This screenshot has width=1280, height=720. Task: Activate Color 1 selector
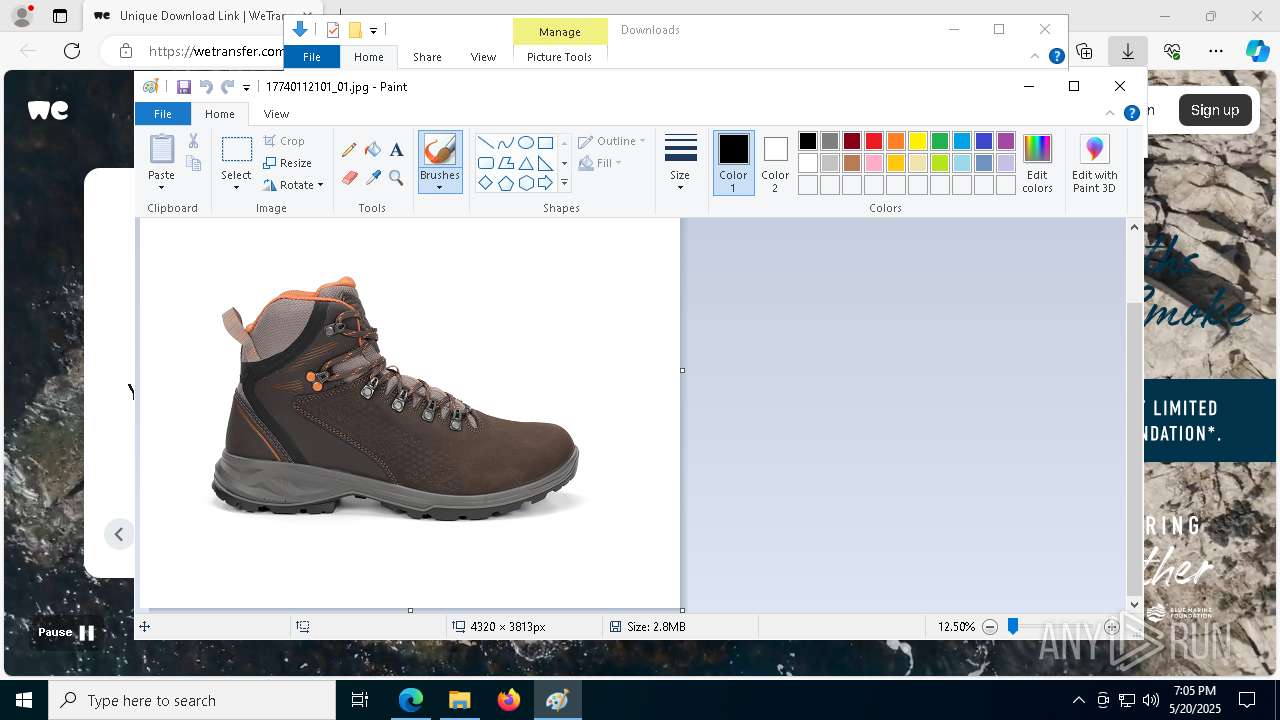click(x=733, y=163)
